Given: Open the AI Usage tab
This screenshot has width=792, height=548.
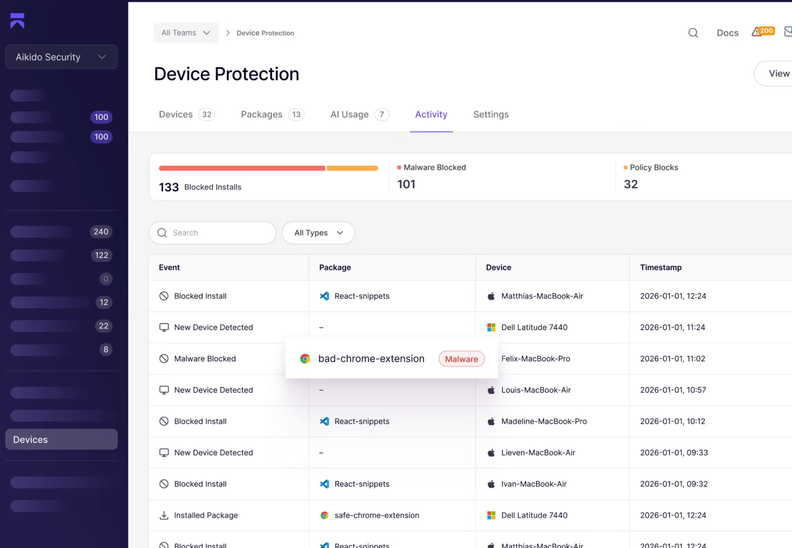Looking at the screenshot, I should (x=359, y=115).
